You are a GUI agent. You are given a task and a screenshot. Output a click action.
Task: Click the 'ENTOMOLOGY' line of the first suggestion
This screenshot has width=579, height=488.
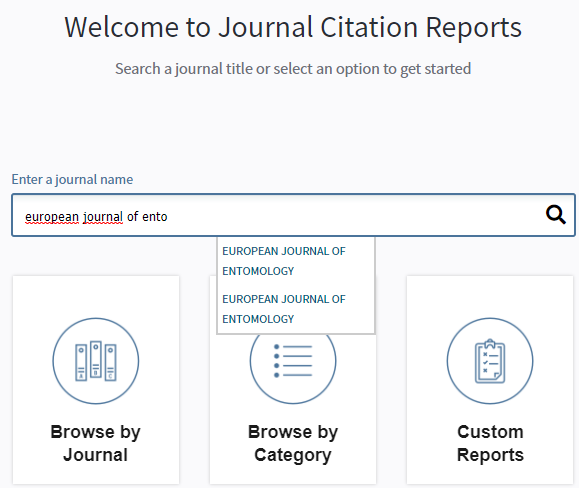(x=258, y=271)
